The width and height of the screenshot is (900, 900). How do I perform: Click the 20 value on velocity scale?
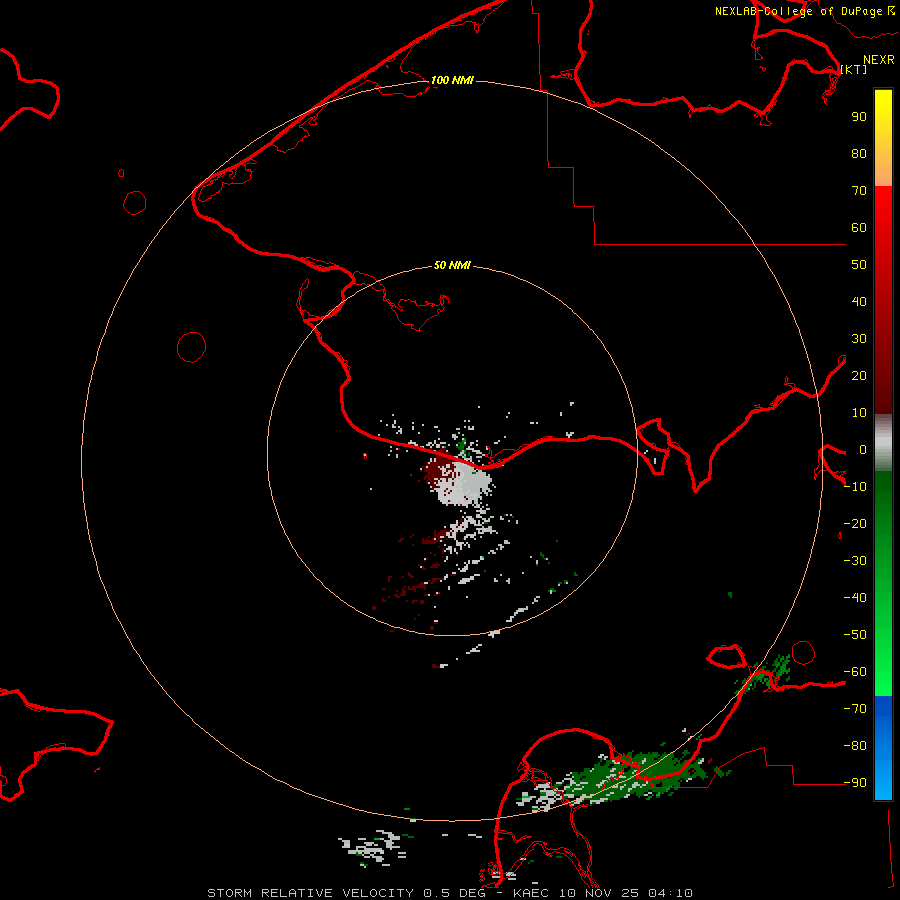tap(859, 375)
